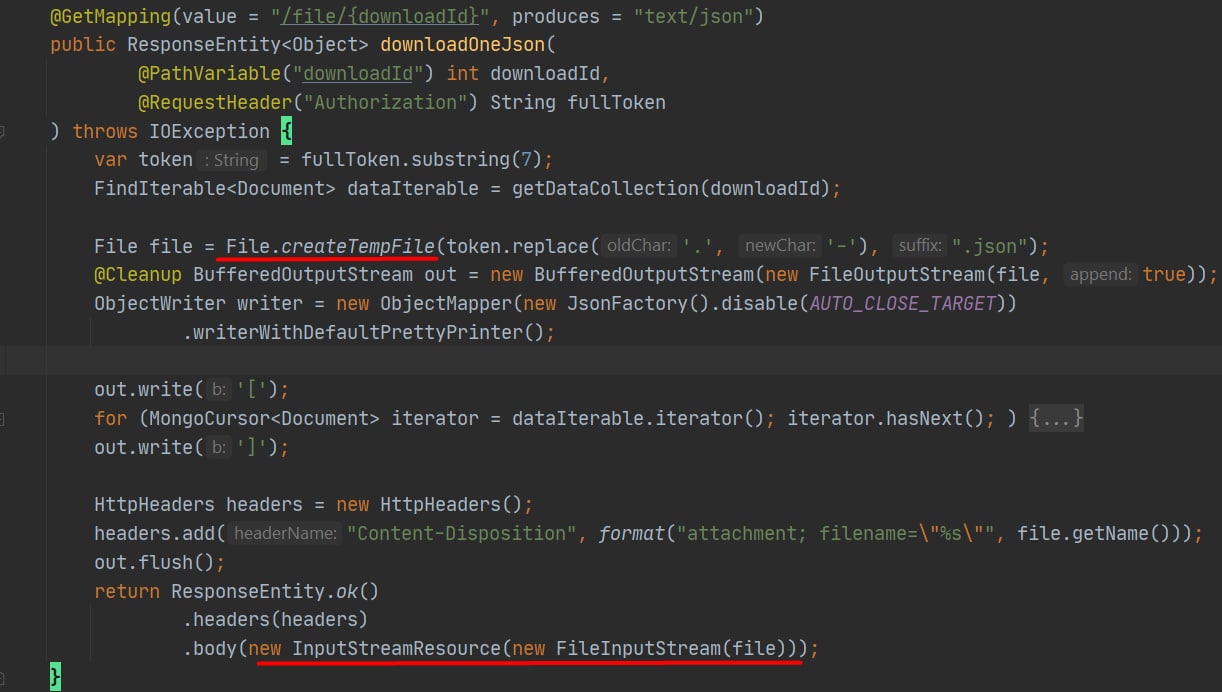This screenshot has height=692, width=1222.
Task: Click the ResponseEntity.ok() call
Action: tap(275, 591)
